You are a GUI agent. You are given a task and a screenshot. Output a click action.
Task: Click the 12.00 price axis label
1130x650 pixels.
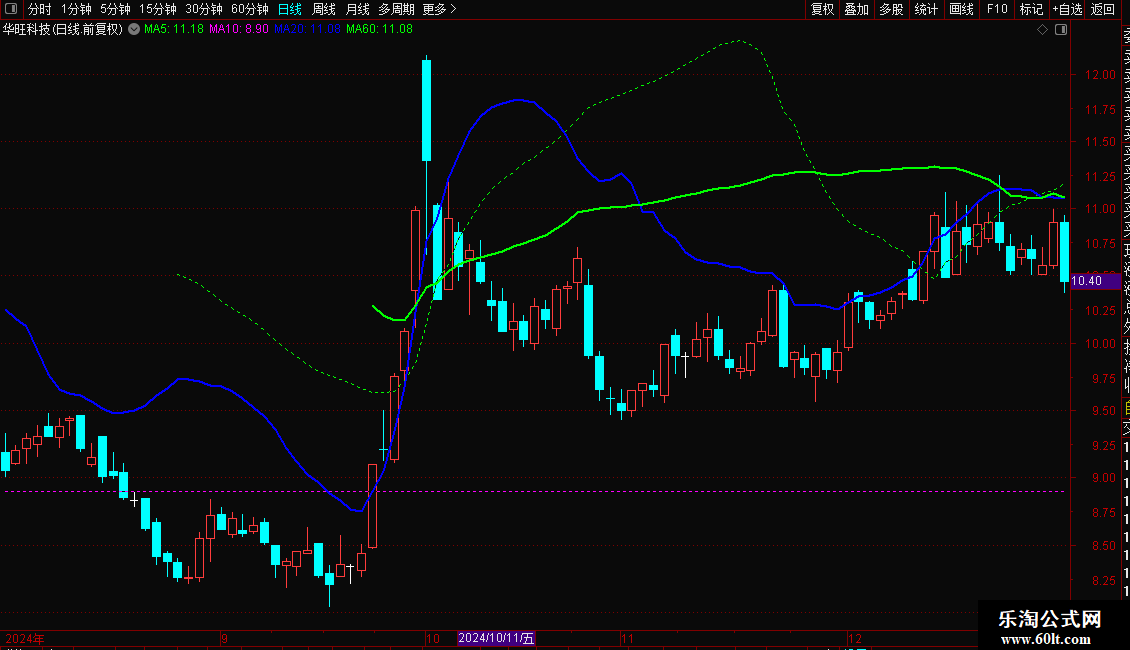1100,75
